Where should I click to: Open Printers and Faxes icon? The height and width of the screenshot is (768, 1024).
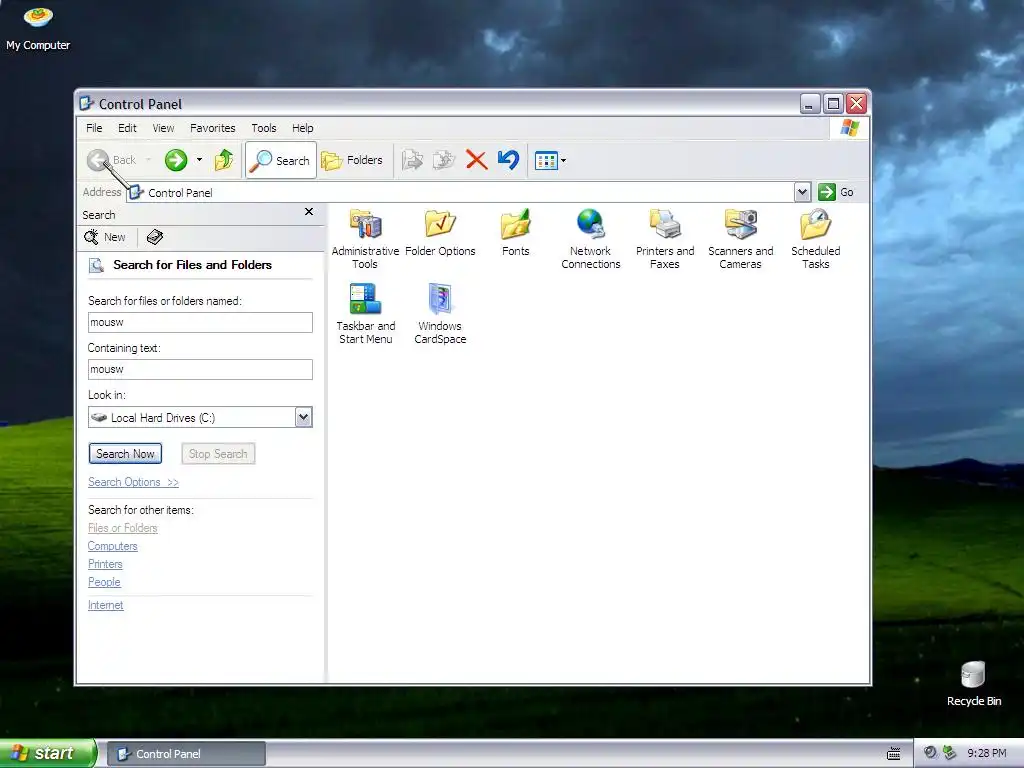coord(665,239)
